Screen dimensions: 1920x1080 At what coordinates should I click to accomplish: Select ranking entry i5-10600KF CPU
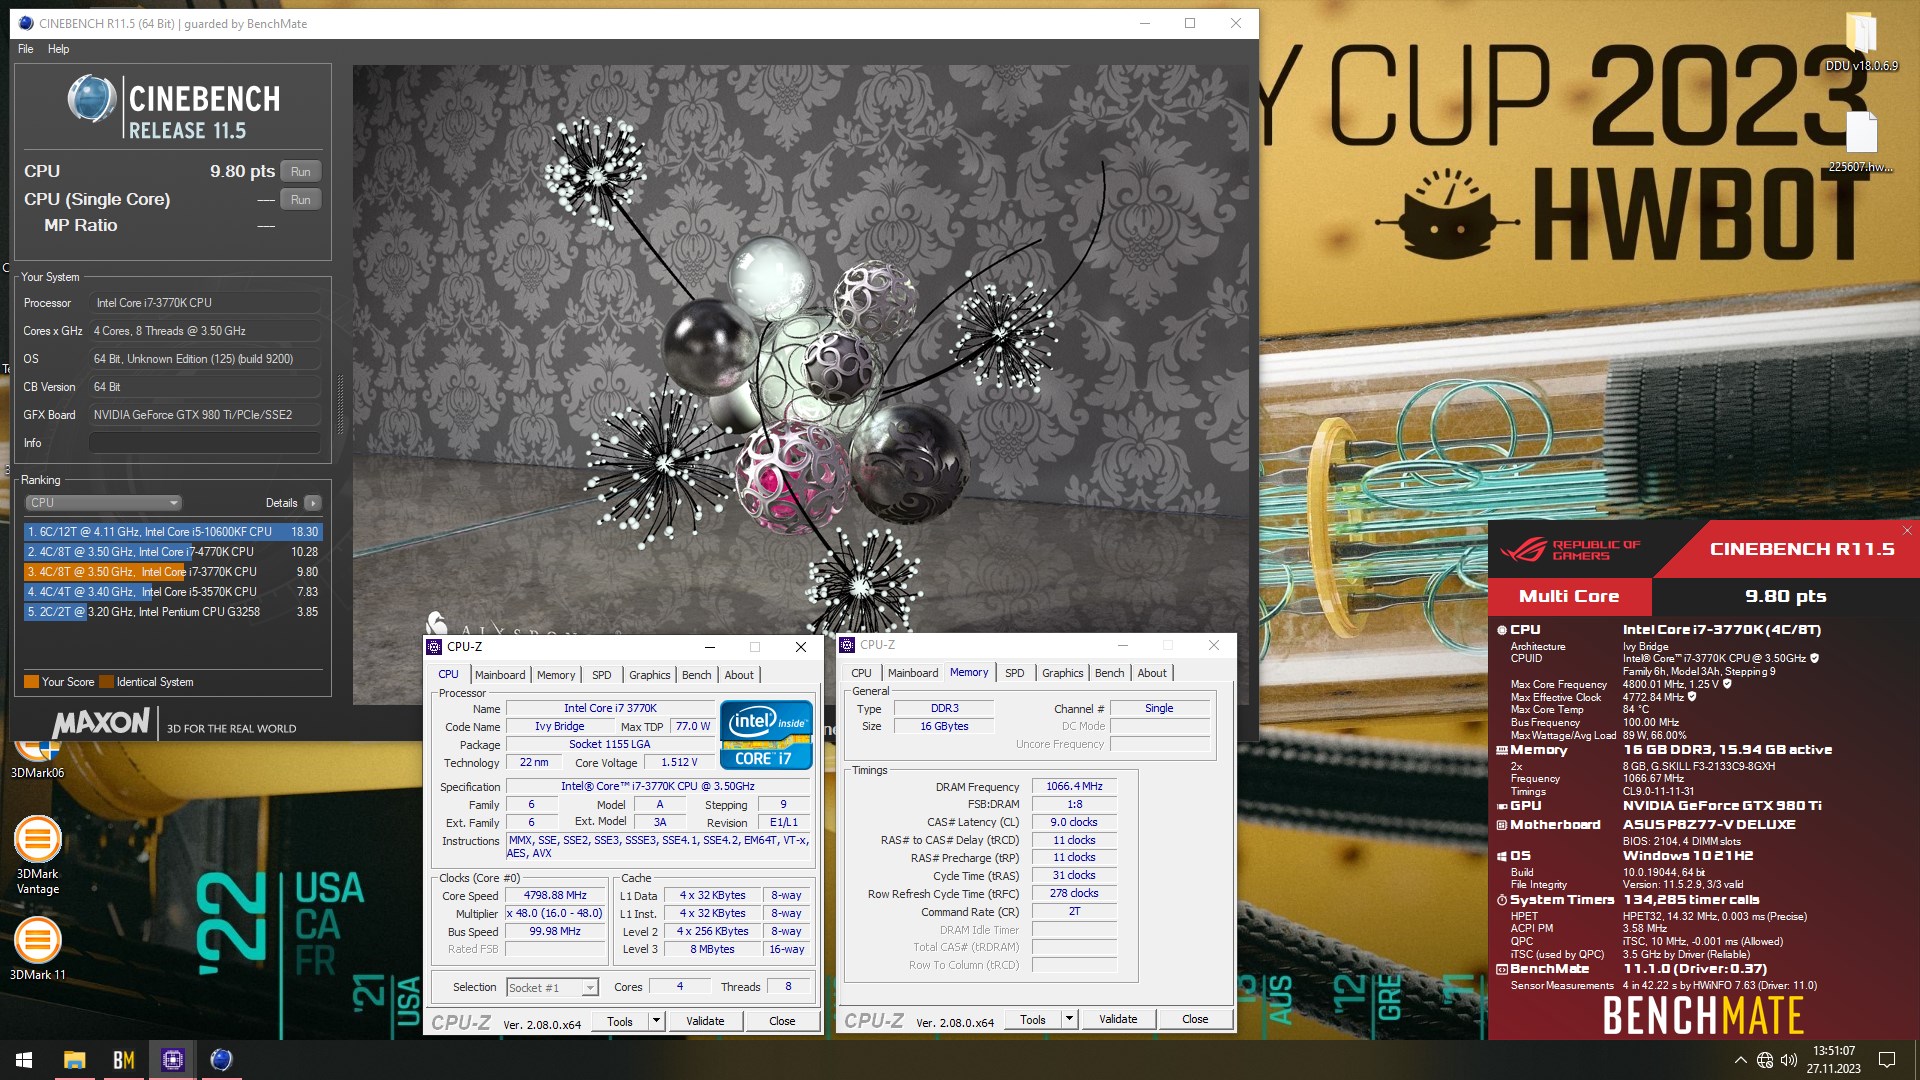(x=173, y=532)
